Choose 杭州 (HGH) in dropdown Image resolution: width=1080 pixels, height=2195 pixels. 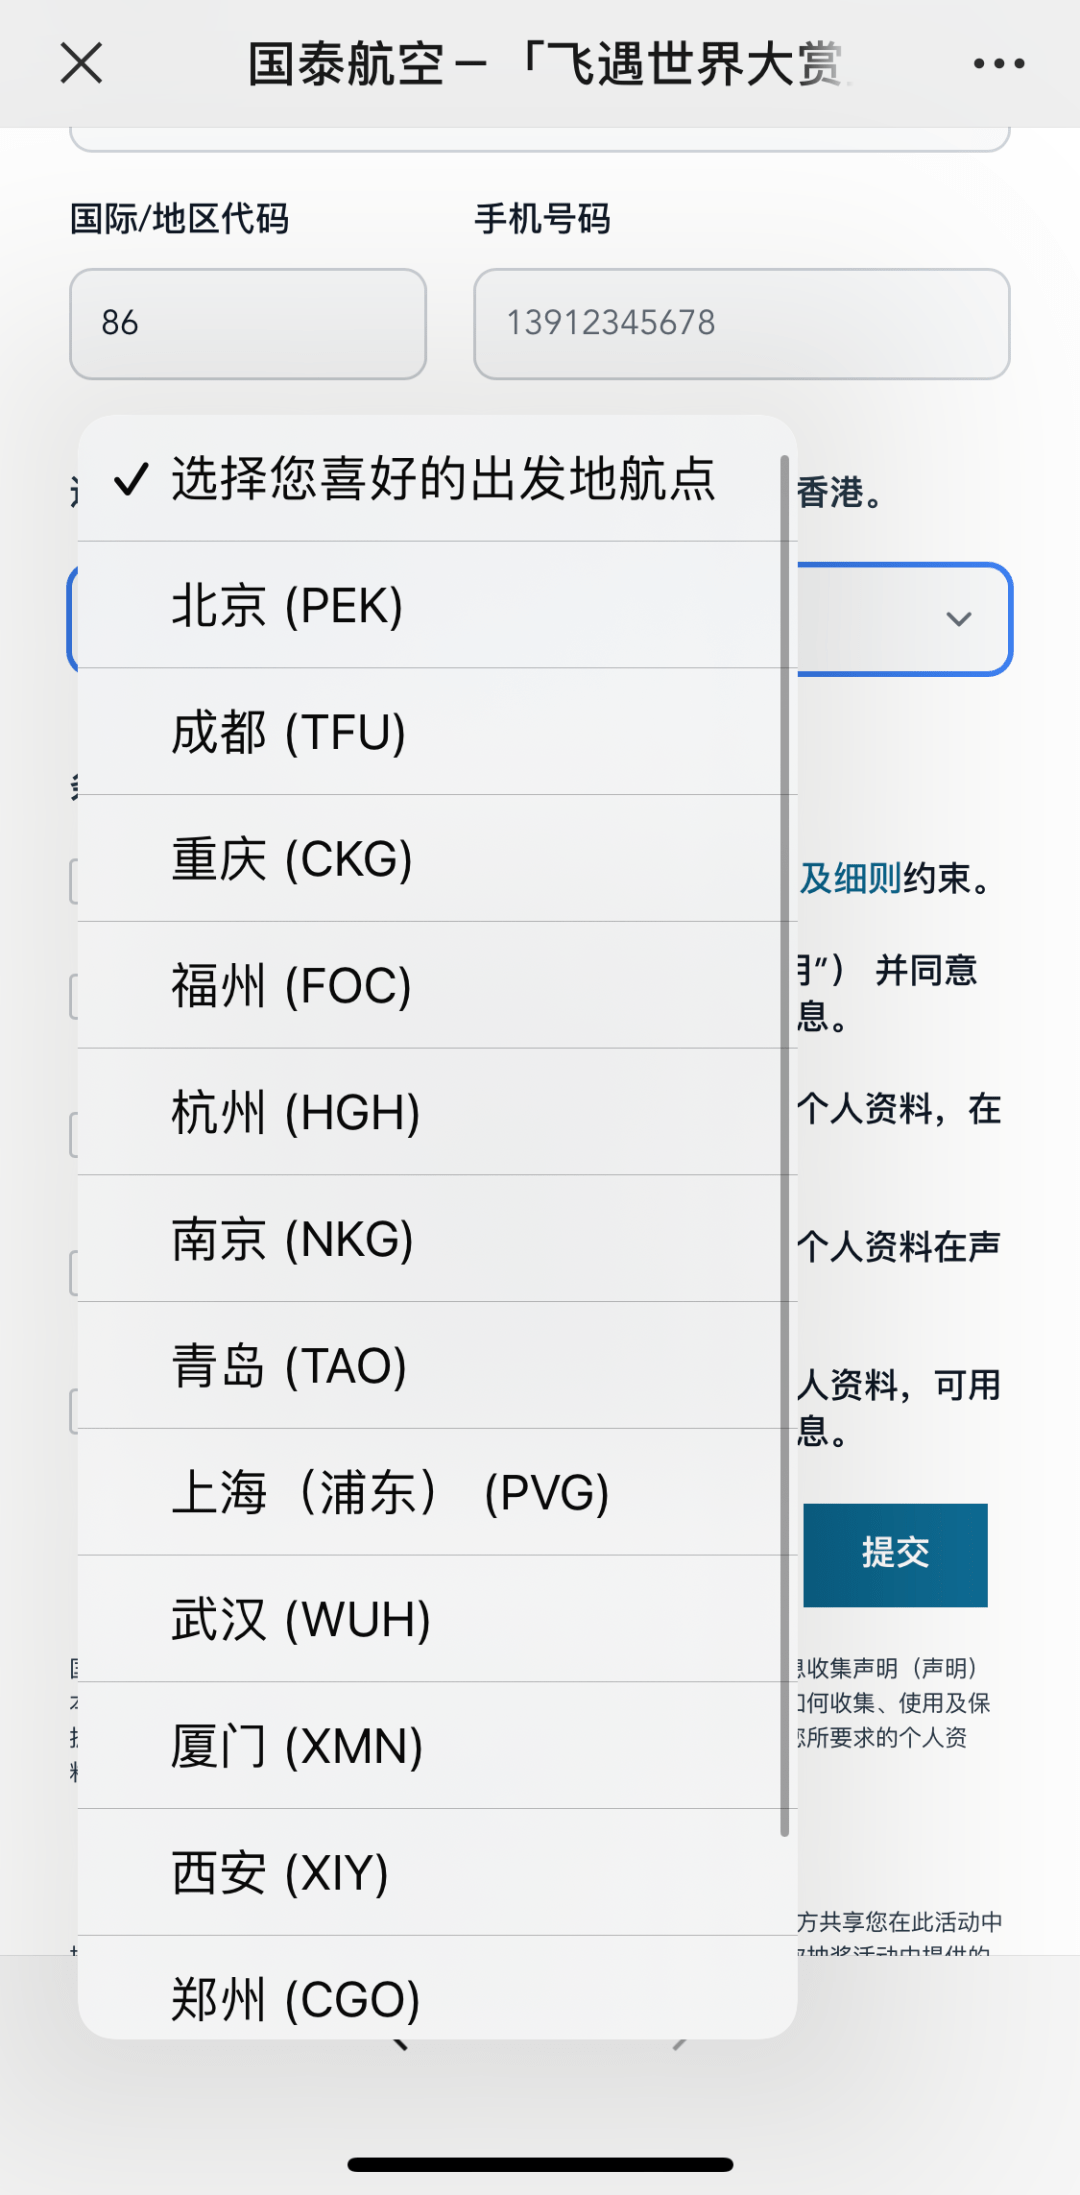click(437, 1112)
